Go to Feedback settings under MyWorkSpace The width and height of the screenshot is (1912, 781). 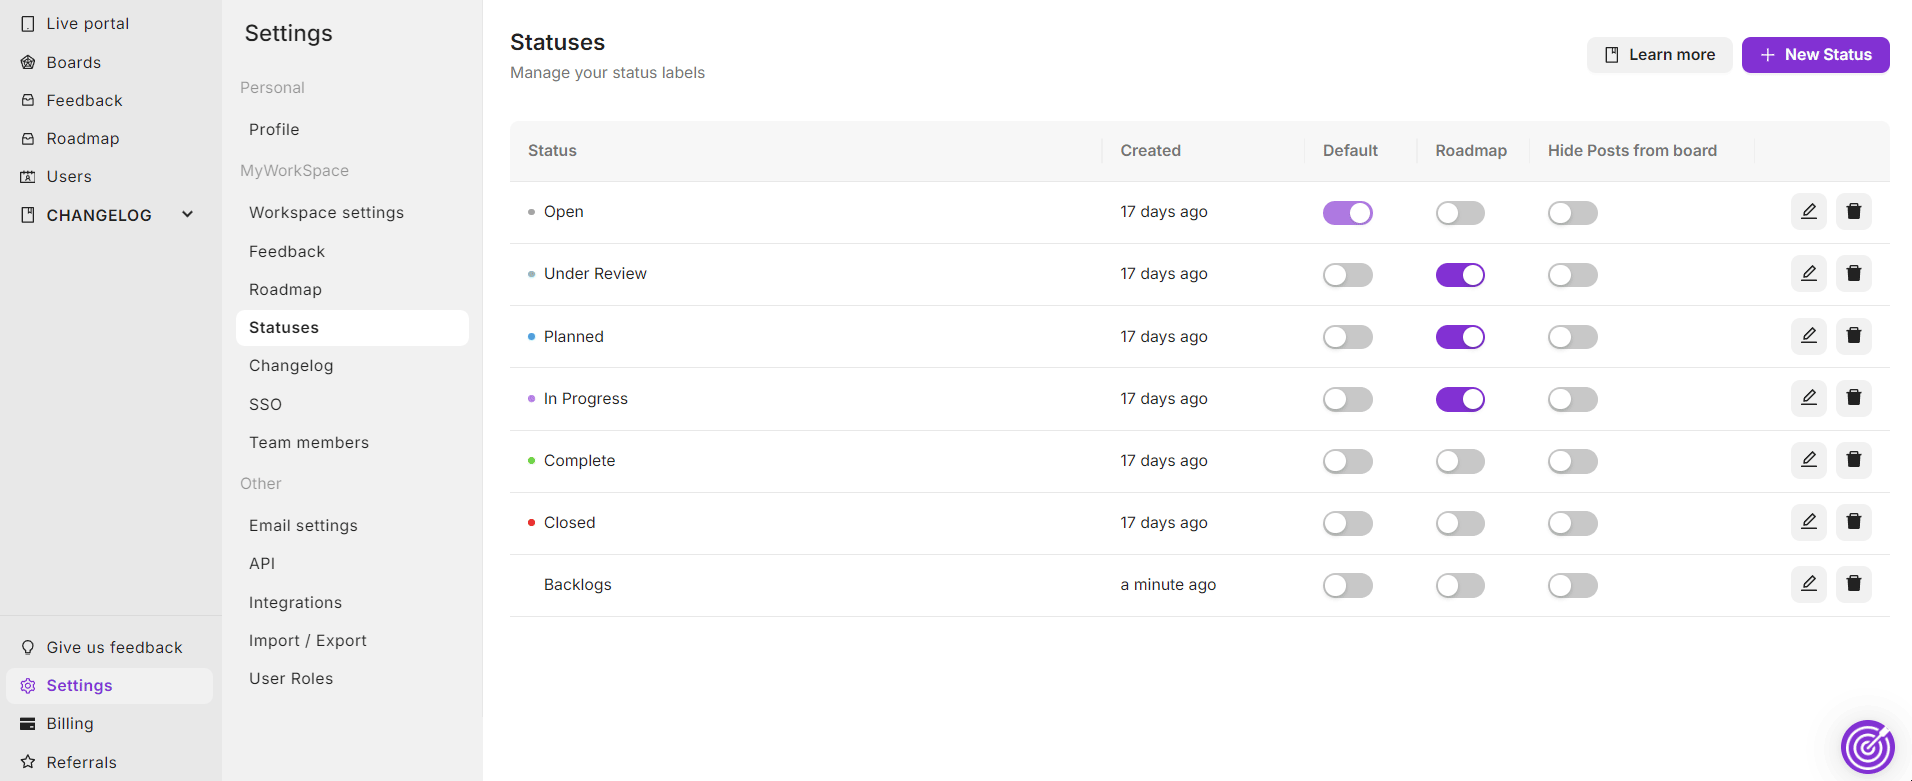[x=287, y=251]
